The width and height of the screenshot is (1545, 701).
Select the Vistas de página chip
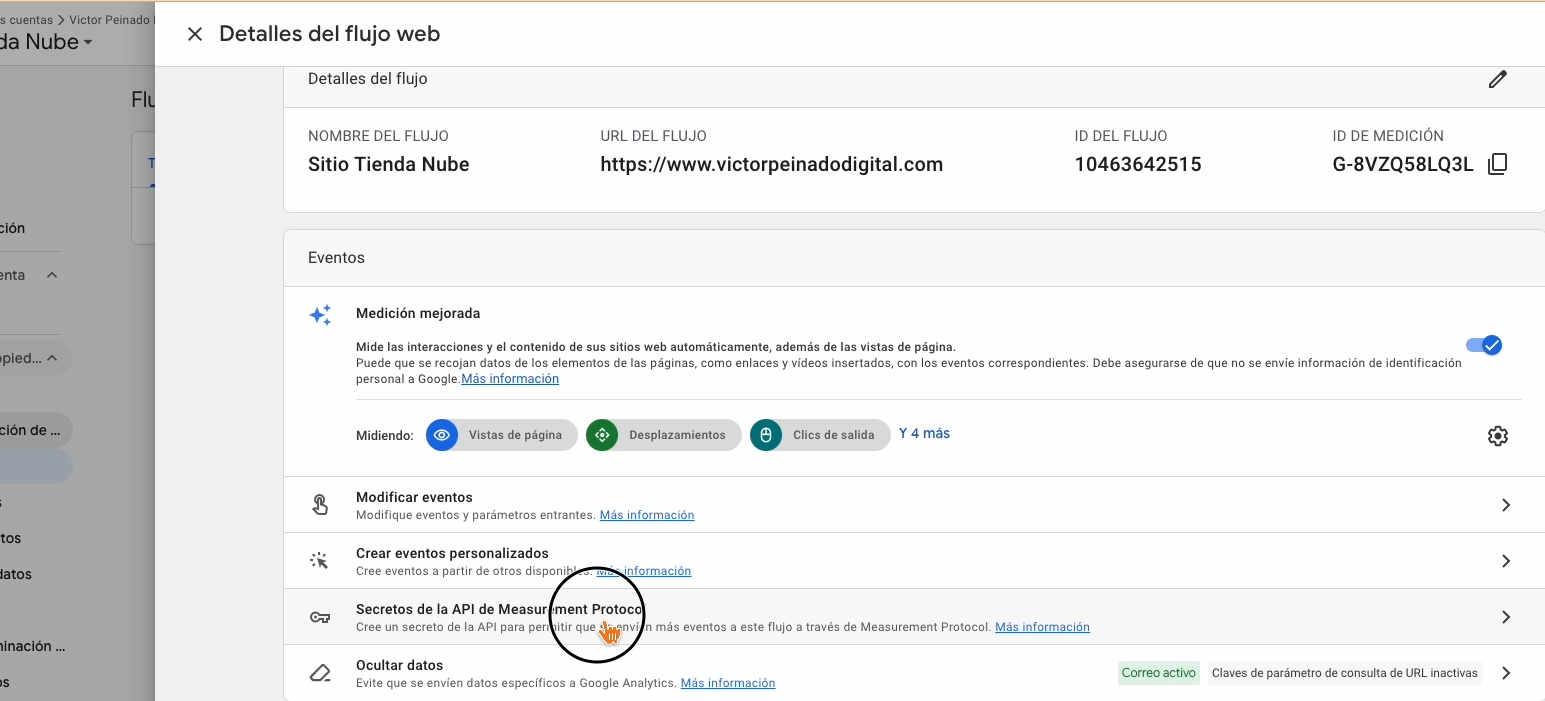(501, 435)
